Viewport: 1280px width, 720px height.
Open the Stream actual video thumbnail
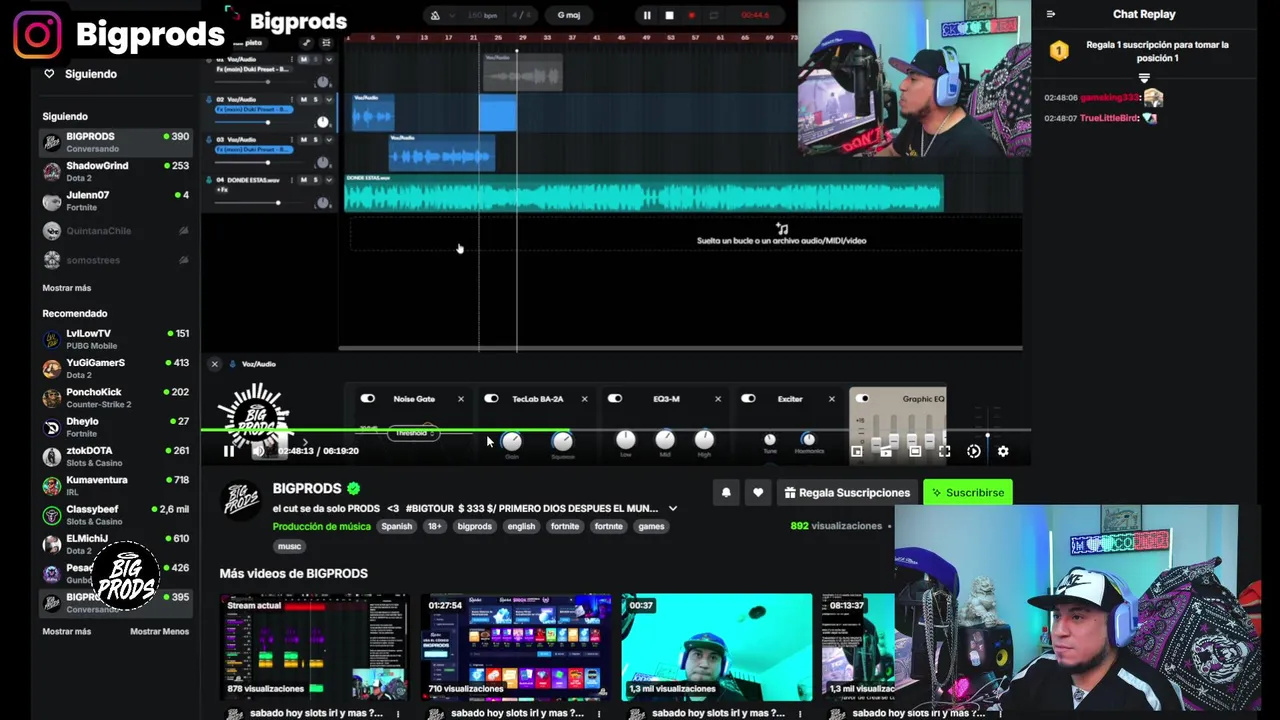[315, 647]
